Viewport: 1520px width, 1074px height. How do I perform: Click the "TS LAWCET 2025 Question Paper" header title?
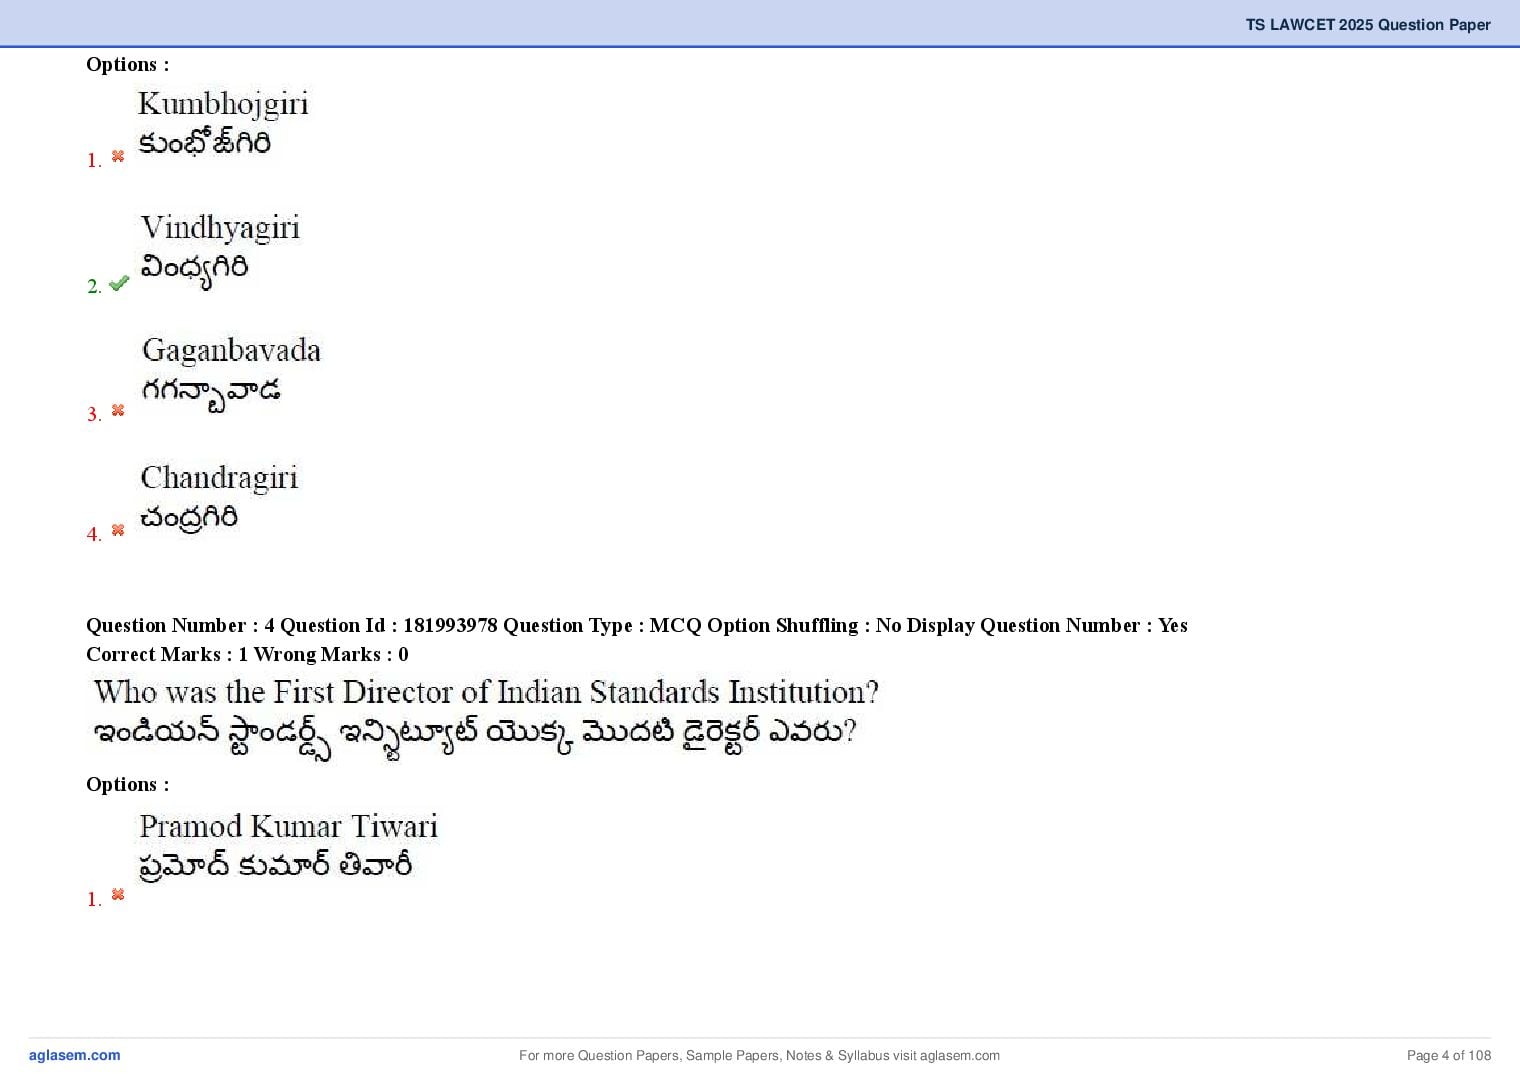(1368, 25)
